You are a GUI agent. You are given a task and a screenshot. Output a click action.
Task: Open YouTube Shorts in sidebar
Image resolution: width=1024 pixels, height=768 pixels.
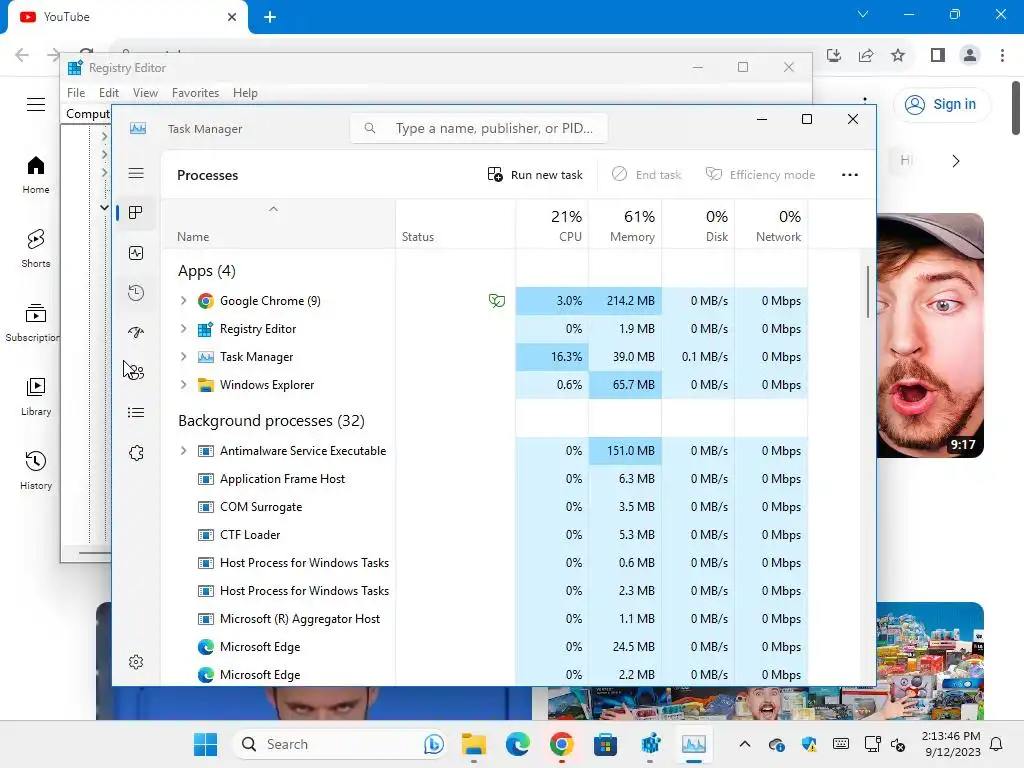point(36,249)
